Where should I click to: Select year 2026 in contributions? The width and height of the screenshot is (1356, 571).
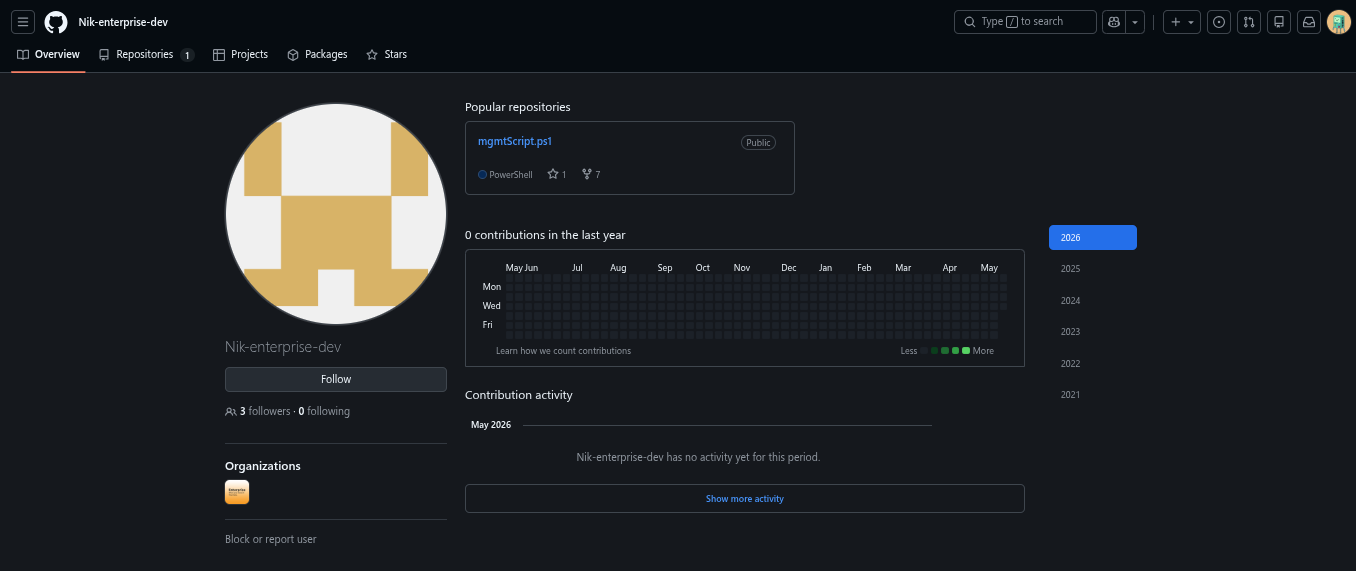coord(1093,238)
